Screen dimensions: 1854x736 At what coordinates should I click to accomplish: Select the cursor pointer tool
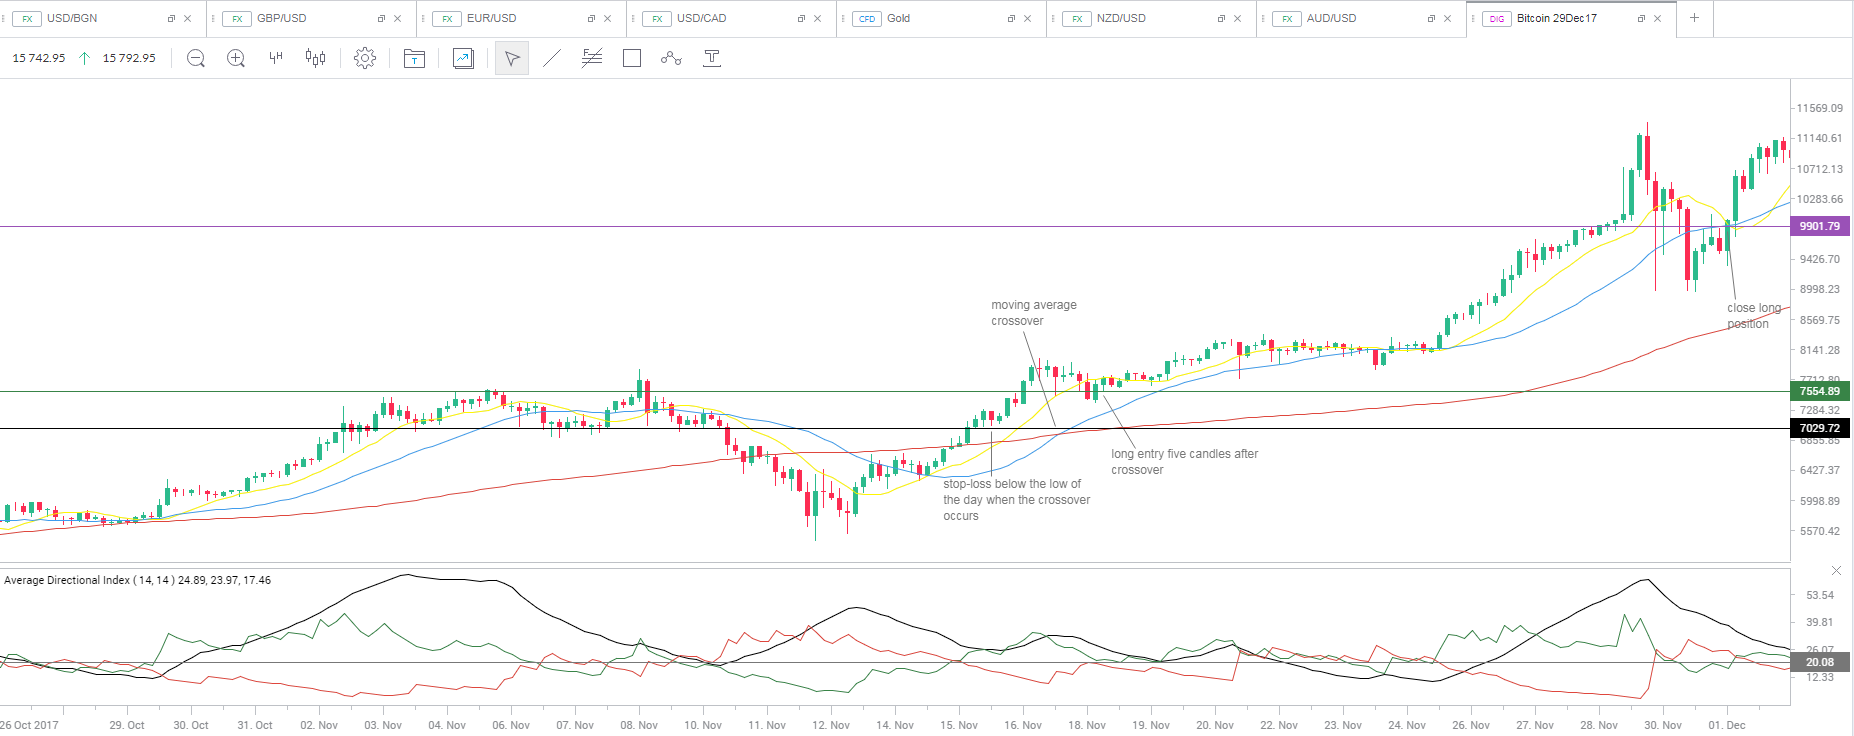(512, 59)
